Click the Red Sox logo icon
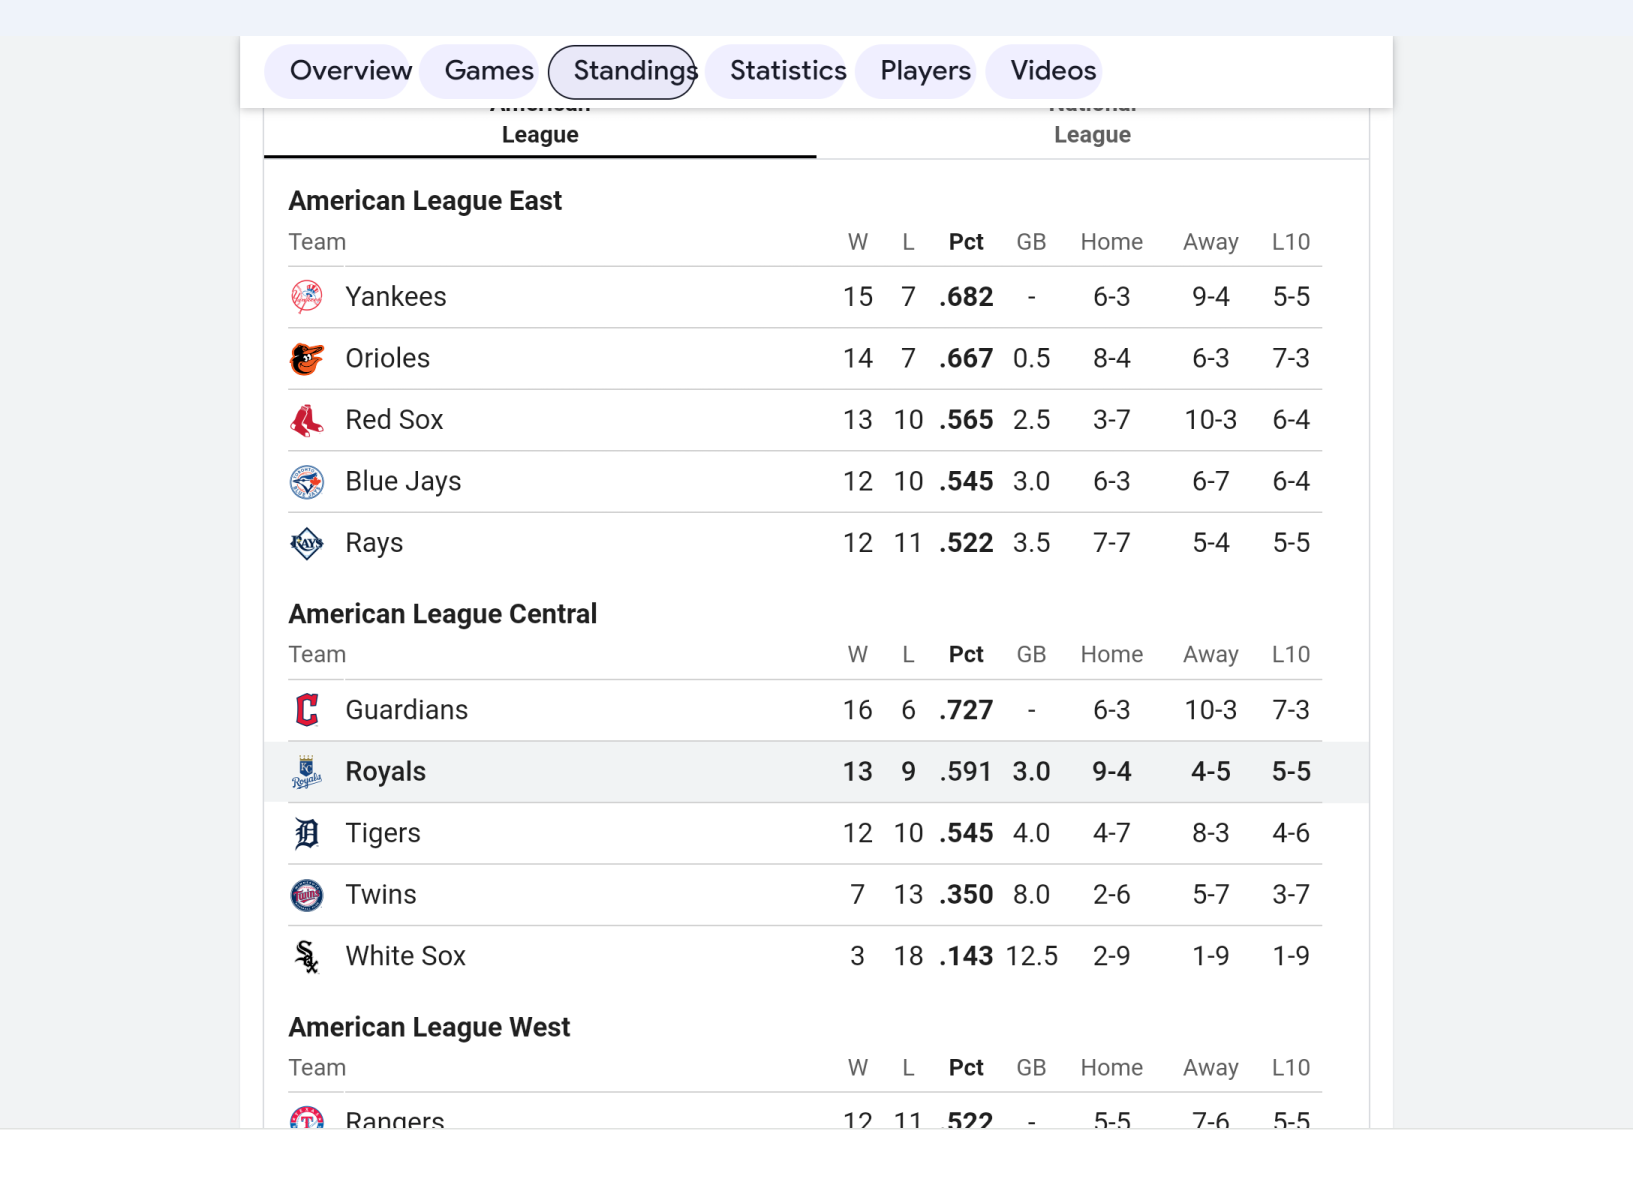Screen dimensions: 1633x1200 307,421
